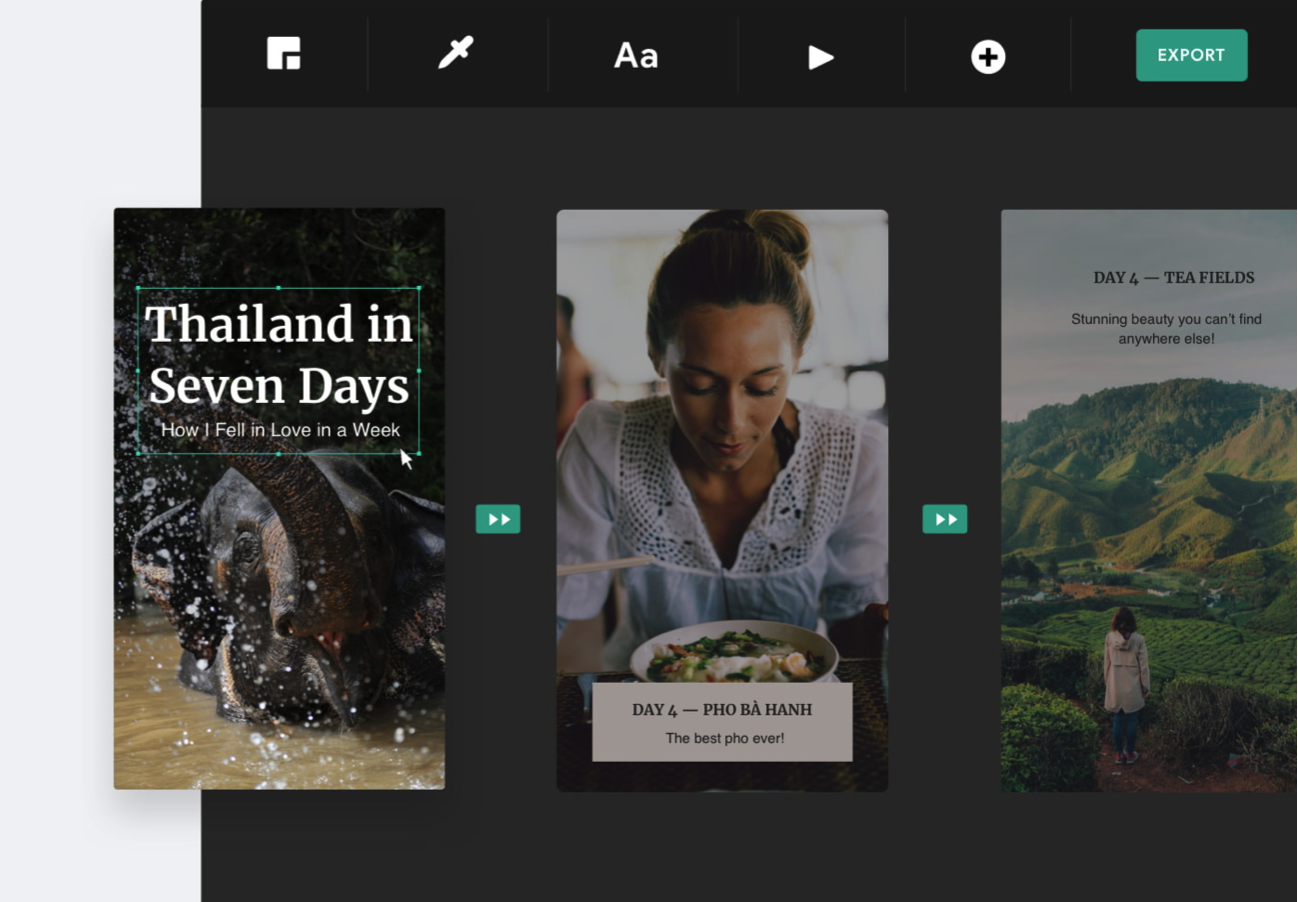Click the 'DAY 4 — TEA FIELDS' heading

(1174, 277)
